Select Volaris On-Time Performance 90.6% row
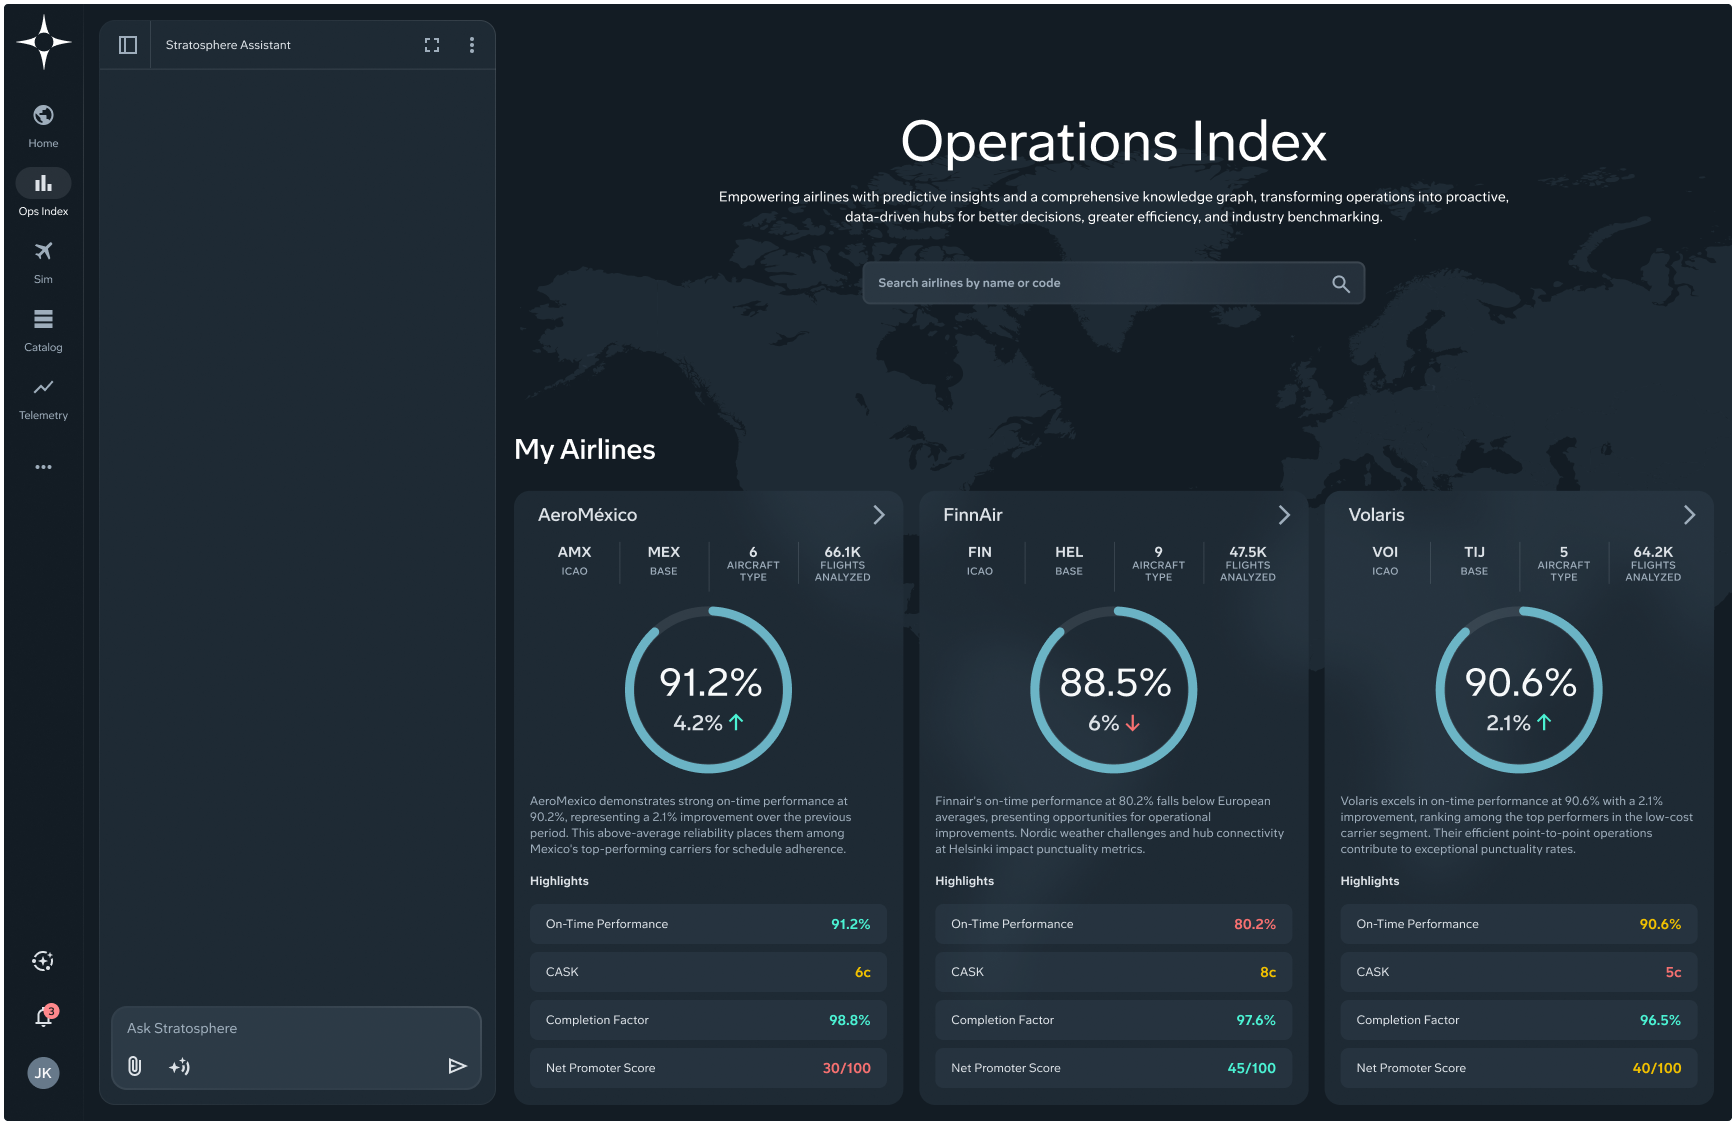The width and height of the screenshot is (1736, 1125). (x=1518, y=924)
